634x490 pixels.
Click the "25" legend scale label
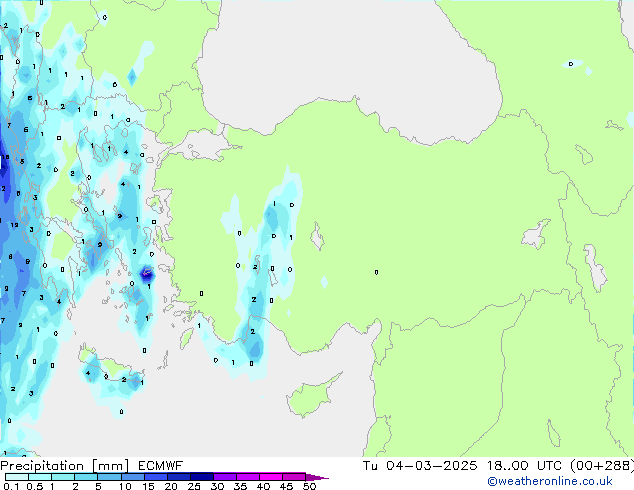(194, 486)
